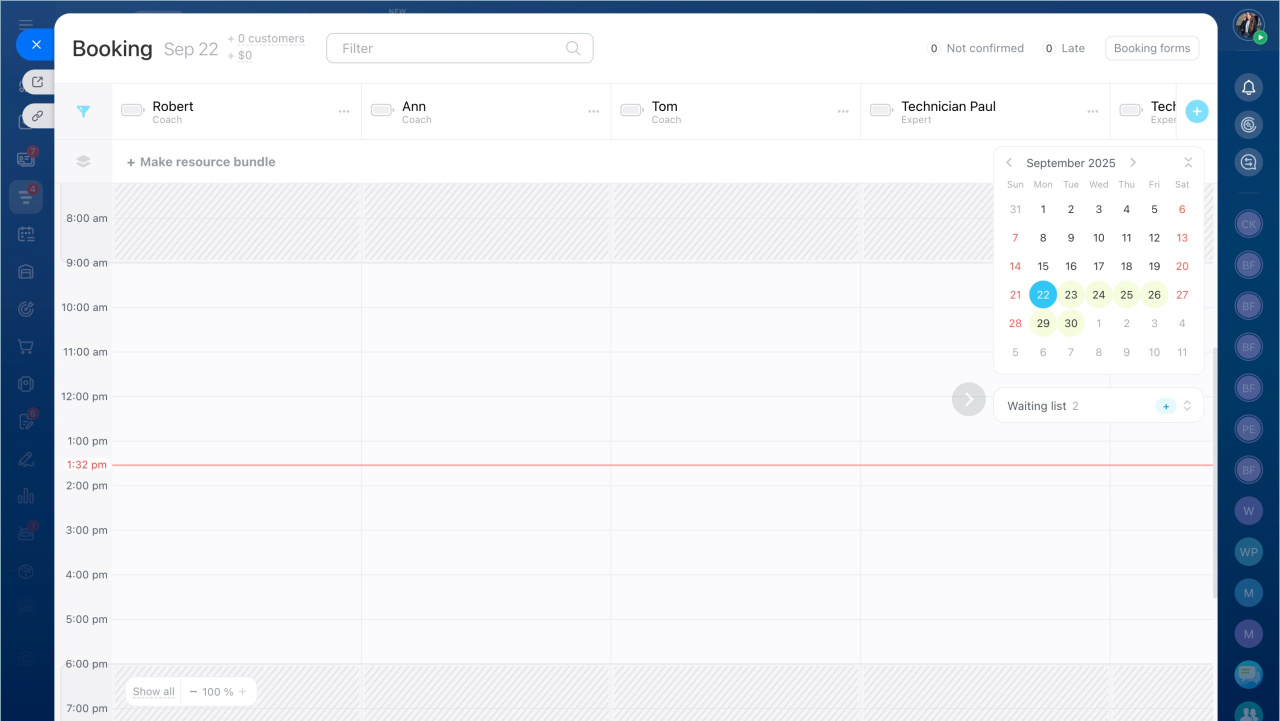Open the online store cart icon

pyautogui.click(x=26, y=347)
